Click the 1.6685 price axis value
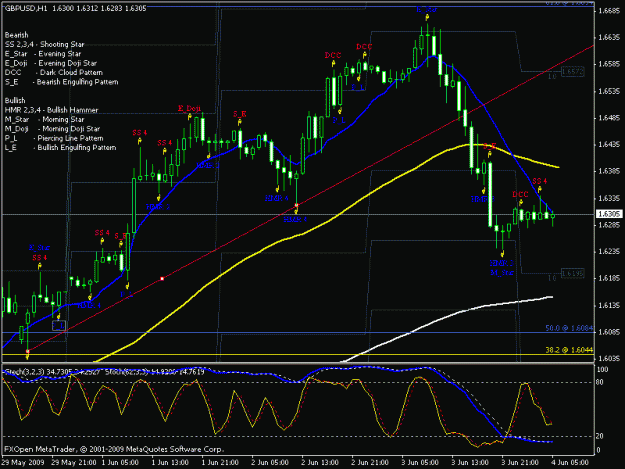 [609, 11]
